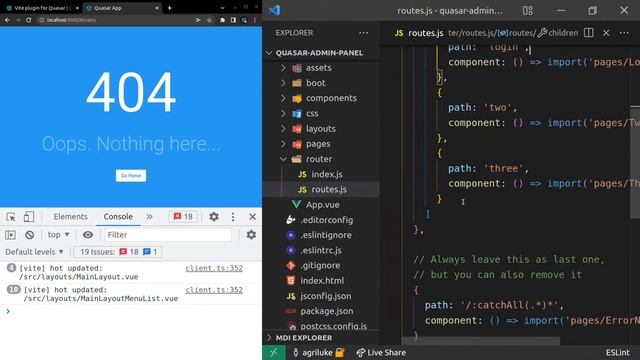Open a remote window from status bar
This screenshot has height=360, width=640.
click(x=273, y=353)
